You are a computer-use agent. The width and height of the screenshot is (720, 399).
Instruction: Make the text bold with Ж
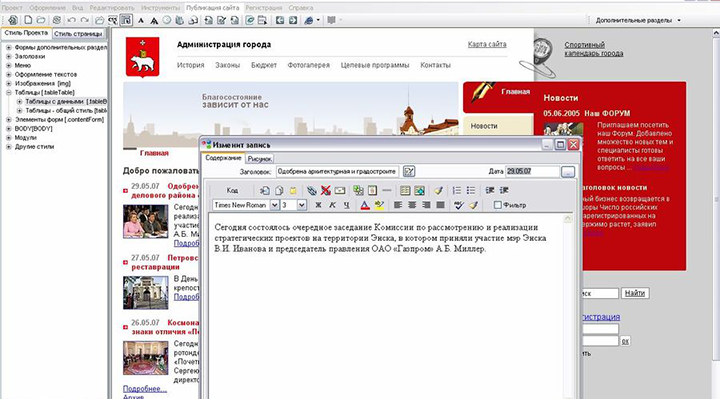click(318, 205)
